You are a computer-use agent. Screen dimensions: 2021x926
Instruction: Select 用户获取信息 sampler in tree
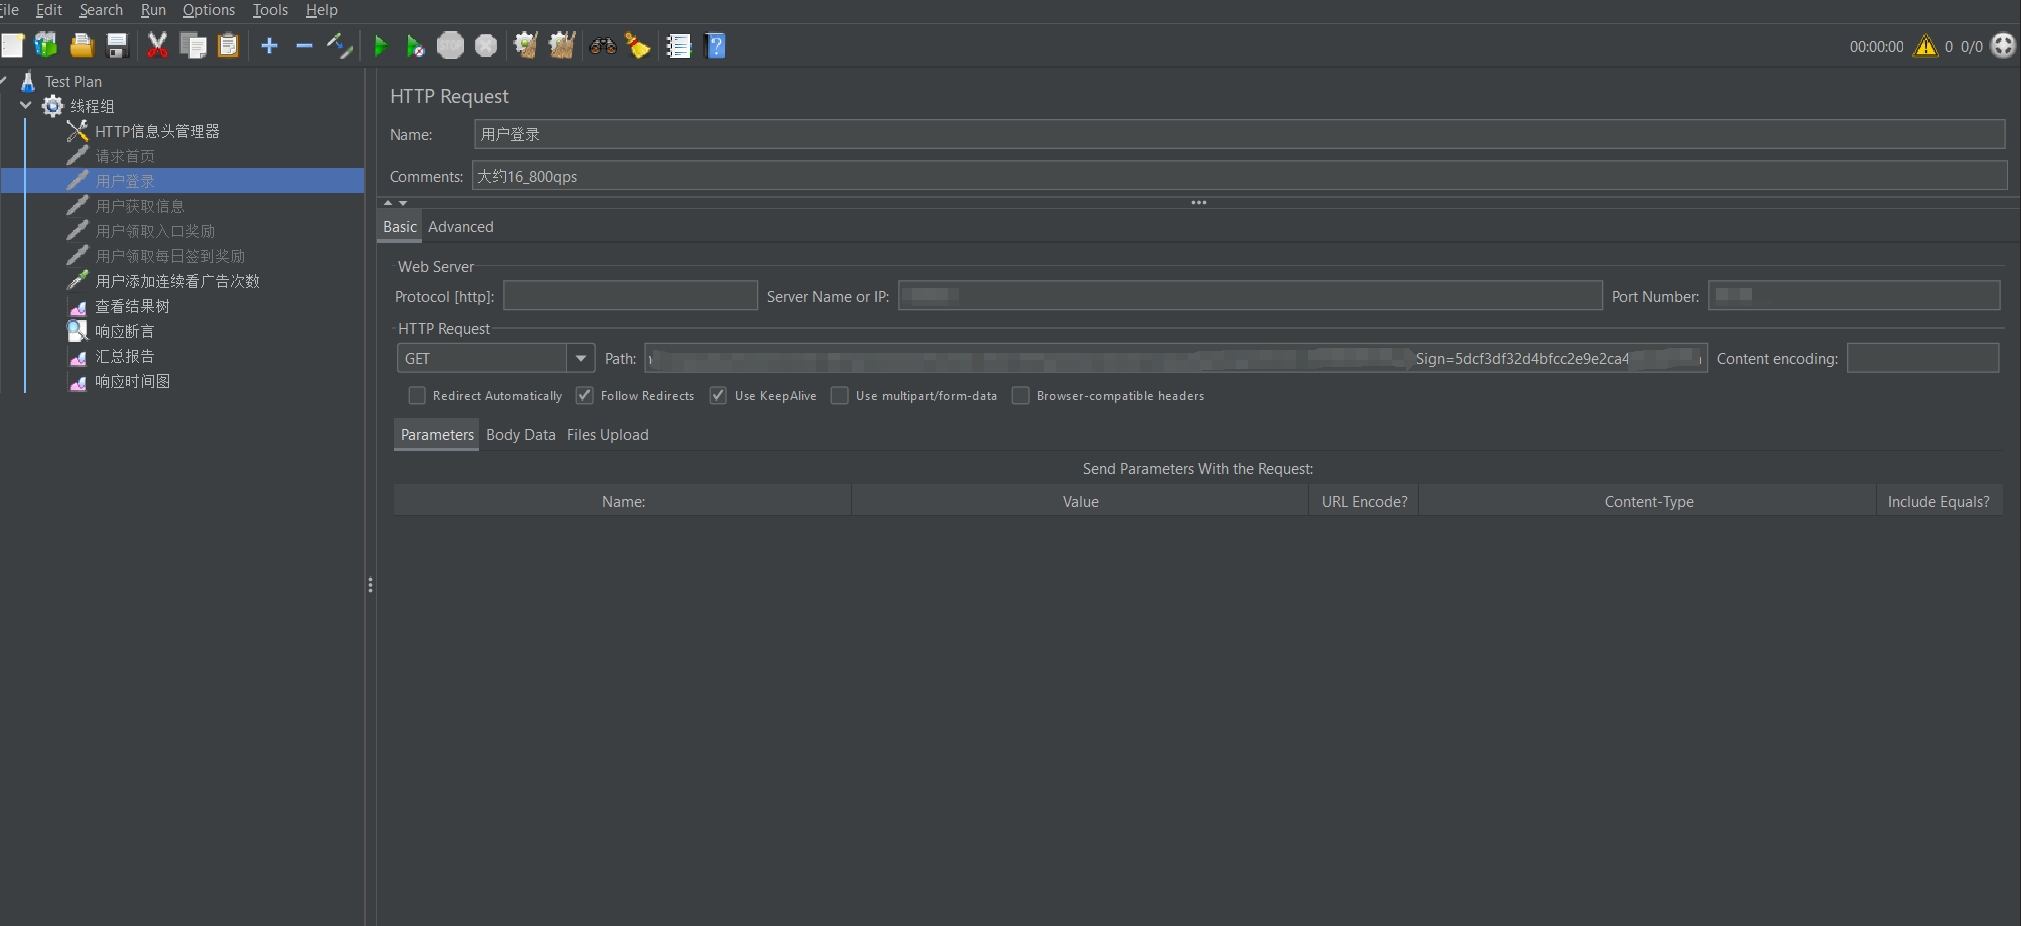coord(140,206)
